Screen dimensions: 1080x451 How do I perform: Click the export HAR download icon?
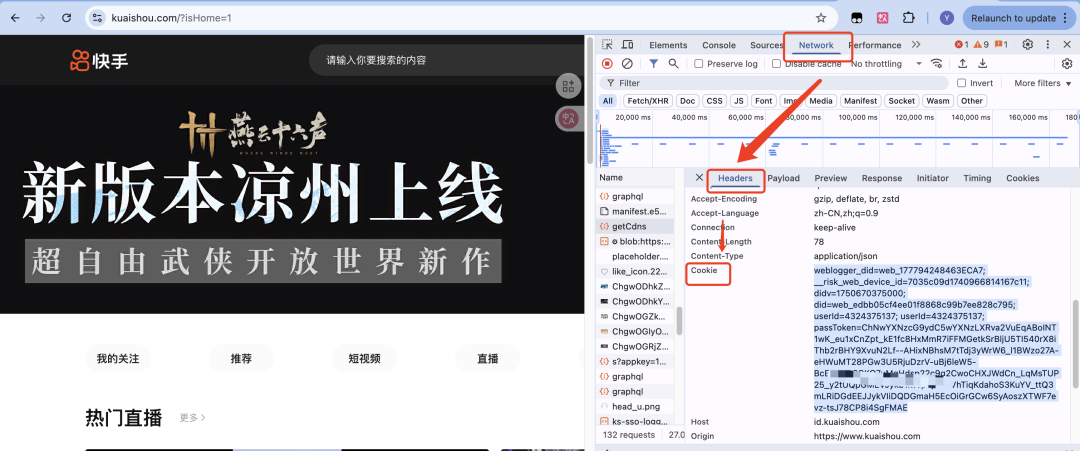point(982,63)
